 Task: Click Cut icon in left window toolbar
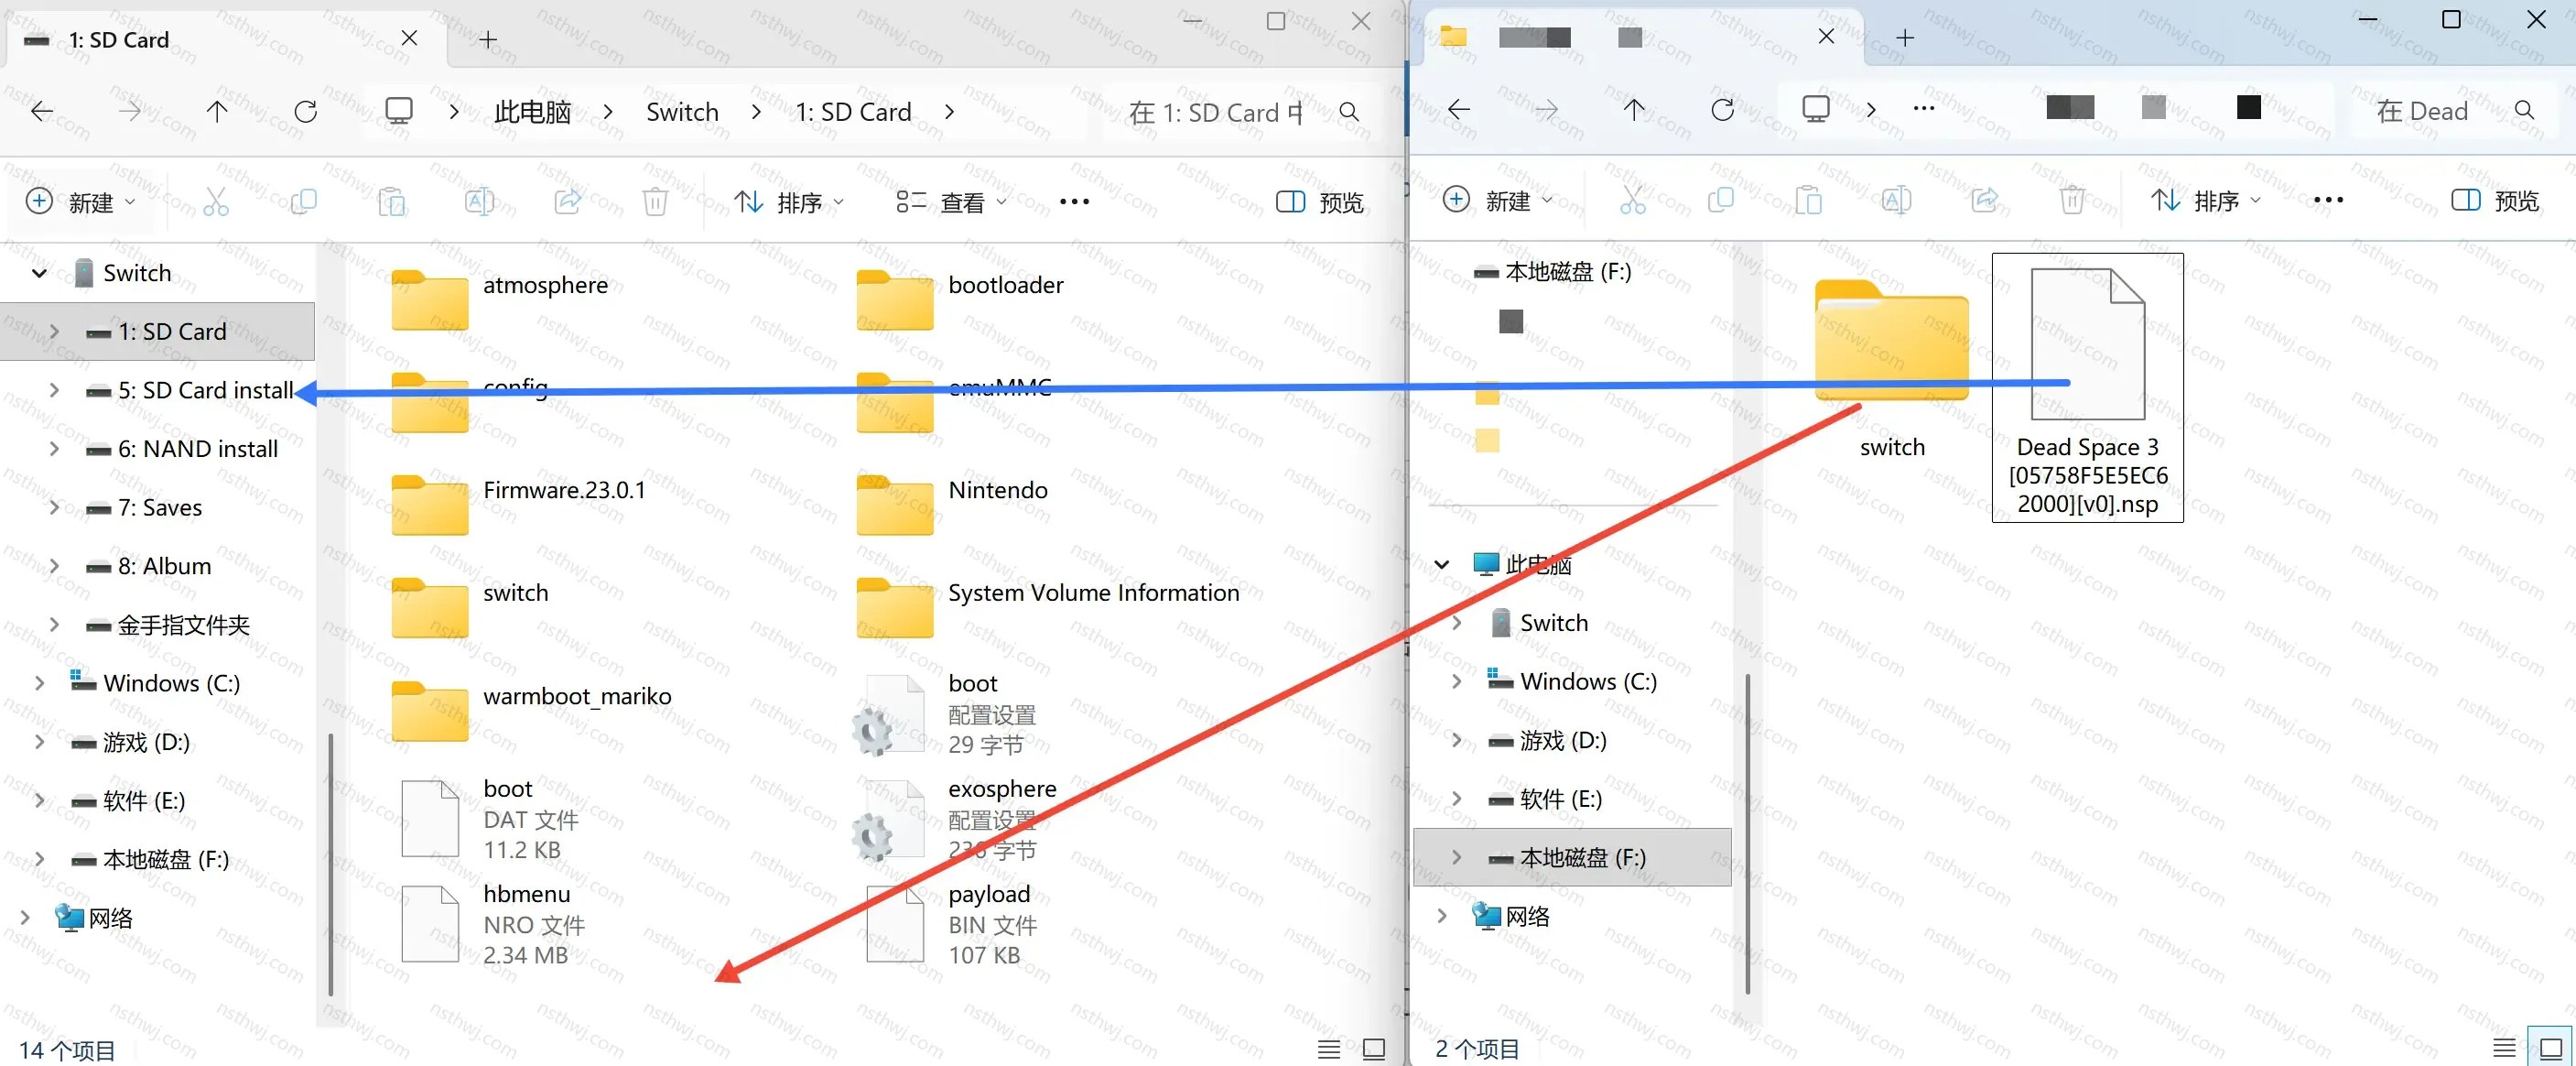(x=216, y=202)
